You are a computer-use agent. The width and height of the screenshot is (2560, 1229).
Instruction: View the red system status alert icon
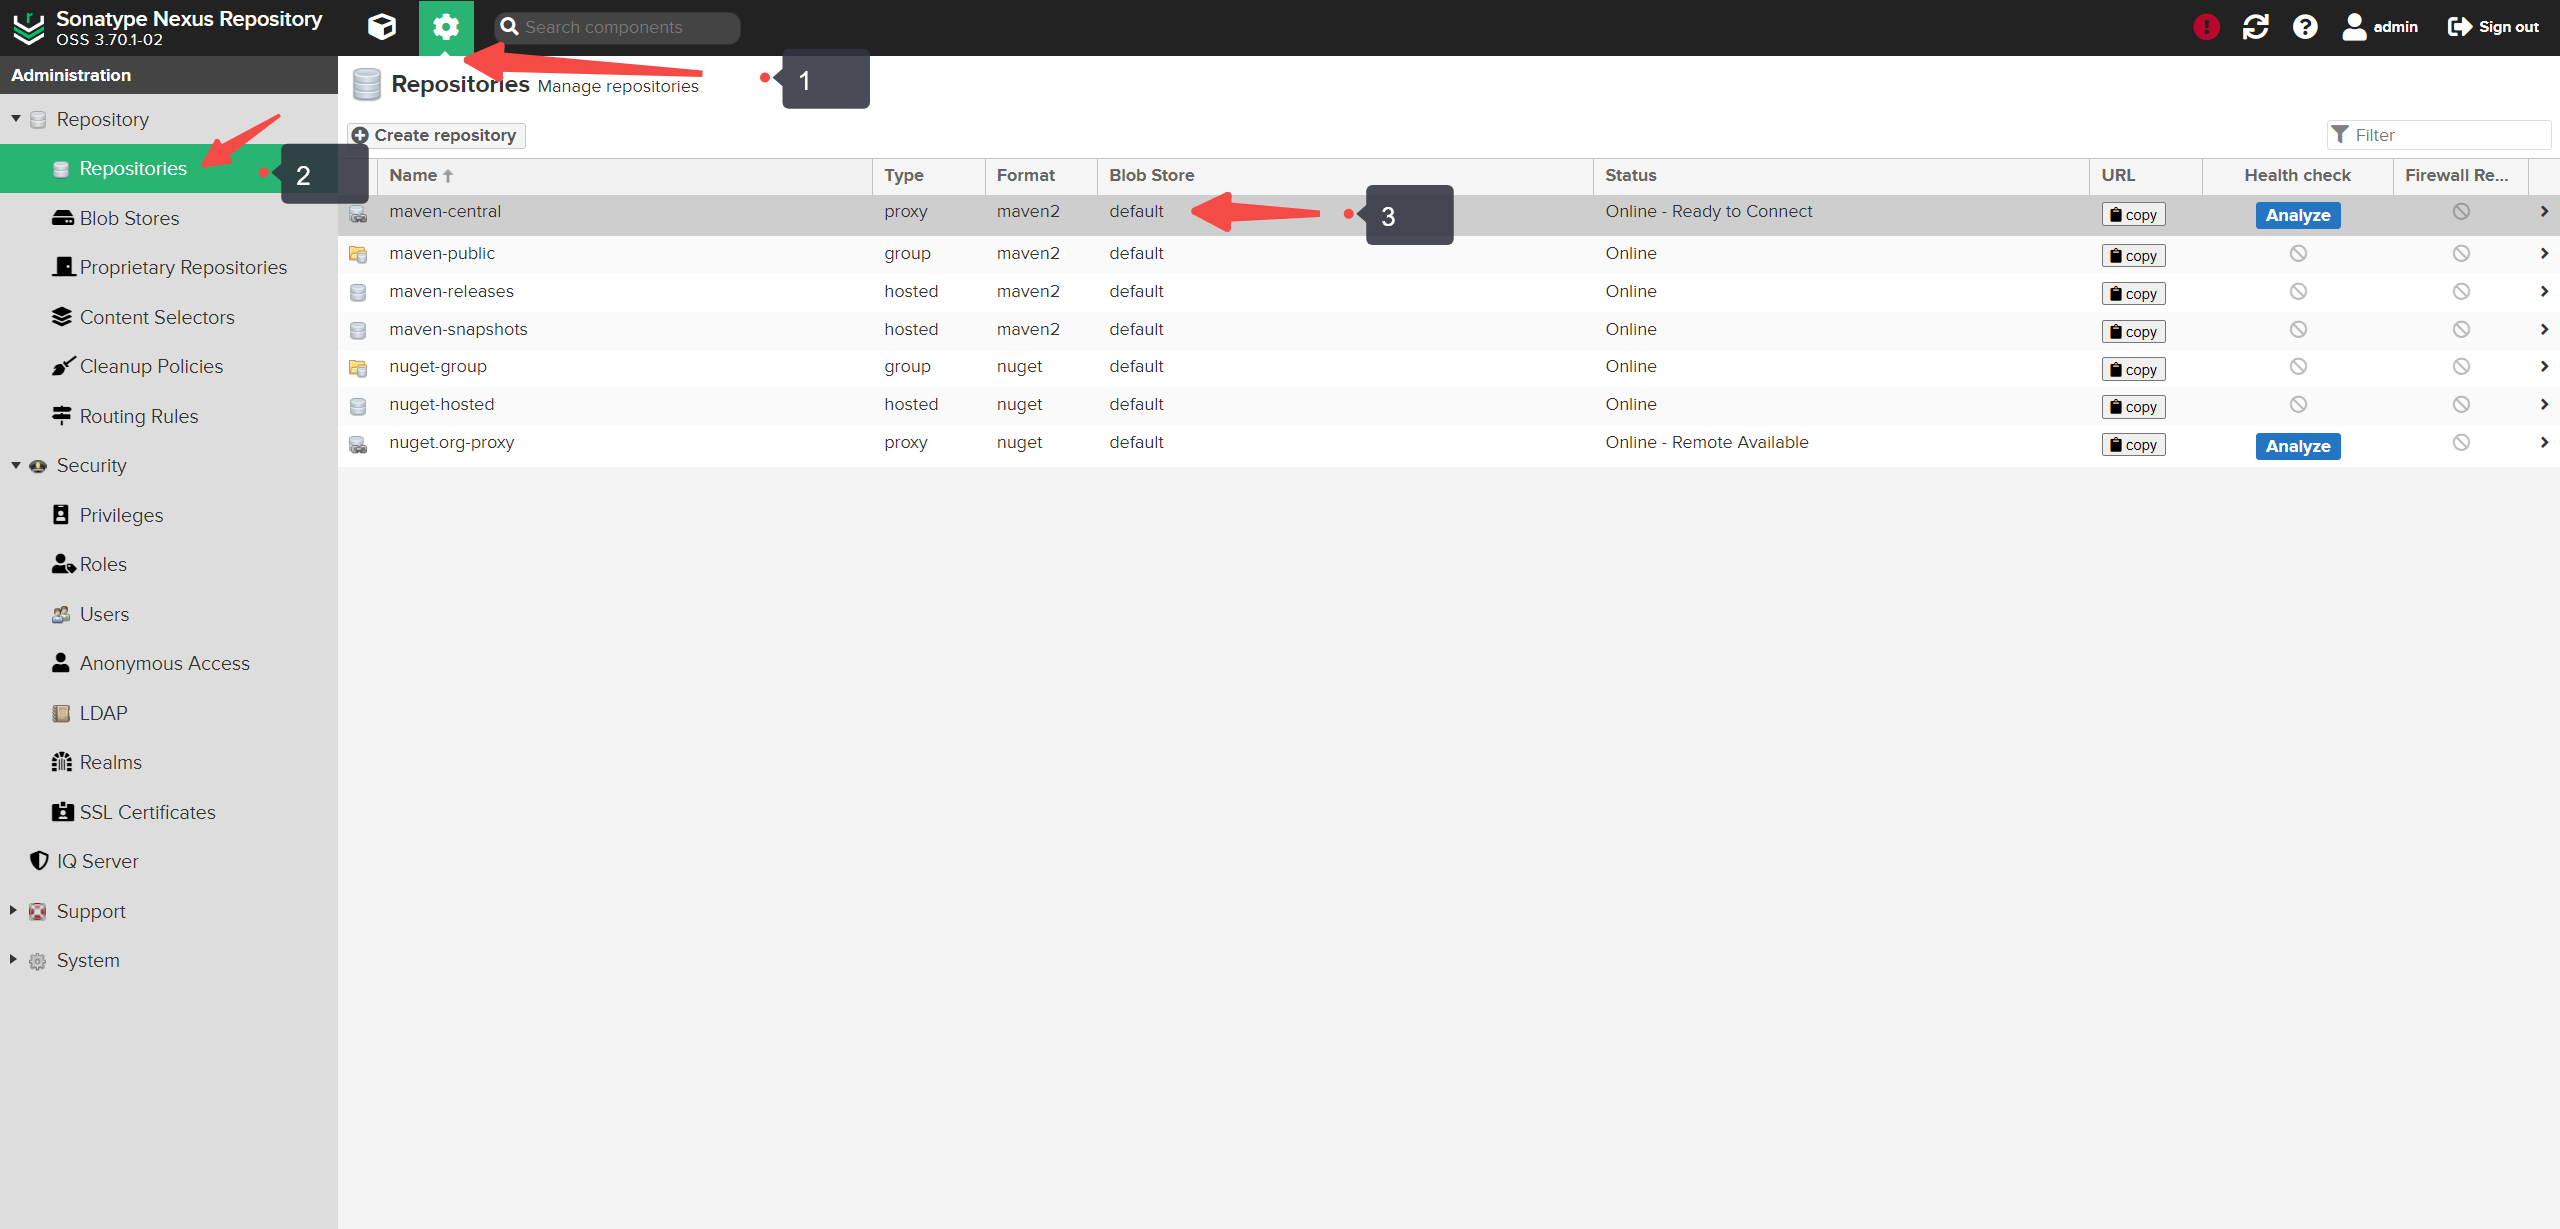click(x=2206, y=27)
